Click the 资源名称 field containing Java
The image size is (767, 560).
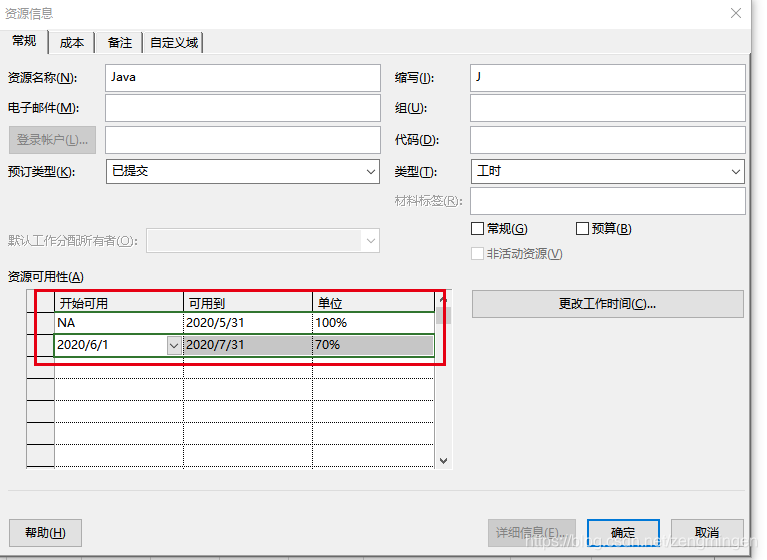(x=243, y=78)
